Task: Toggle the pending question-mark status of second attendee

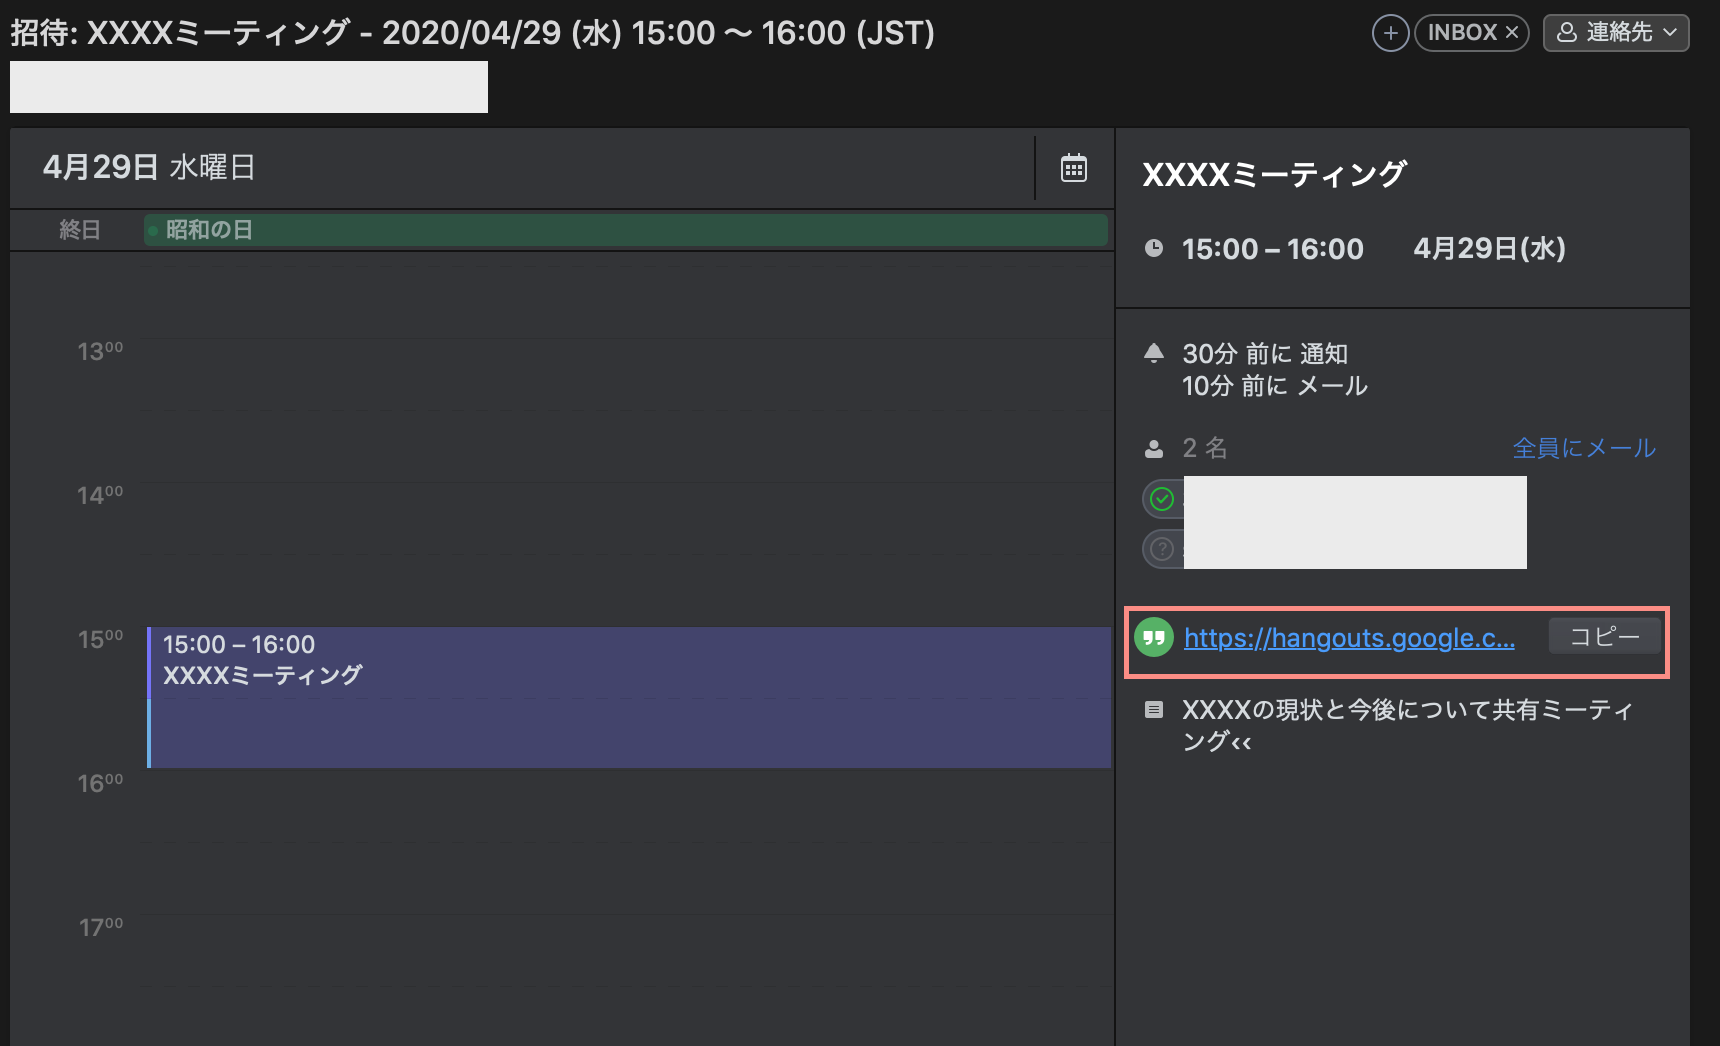Action: coord(1162,548)
